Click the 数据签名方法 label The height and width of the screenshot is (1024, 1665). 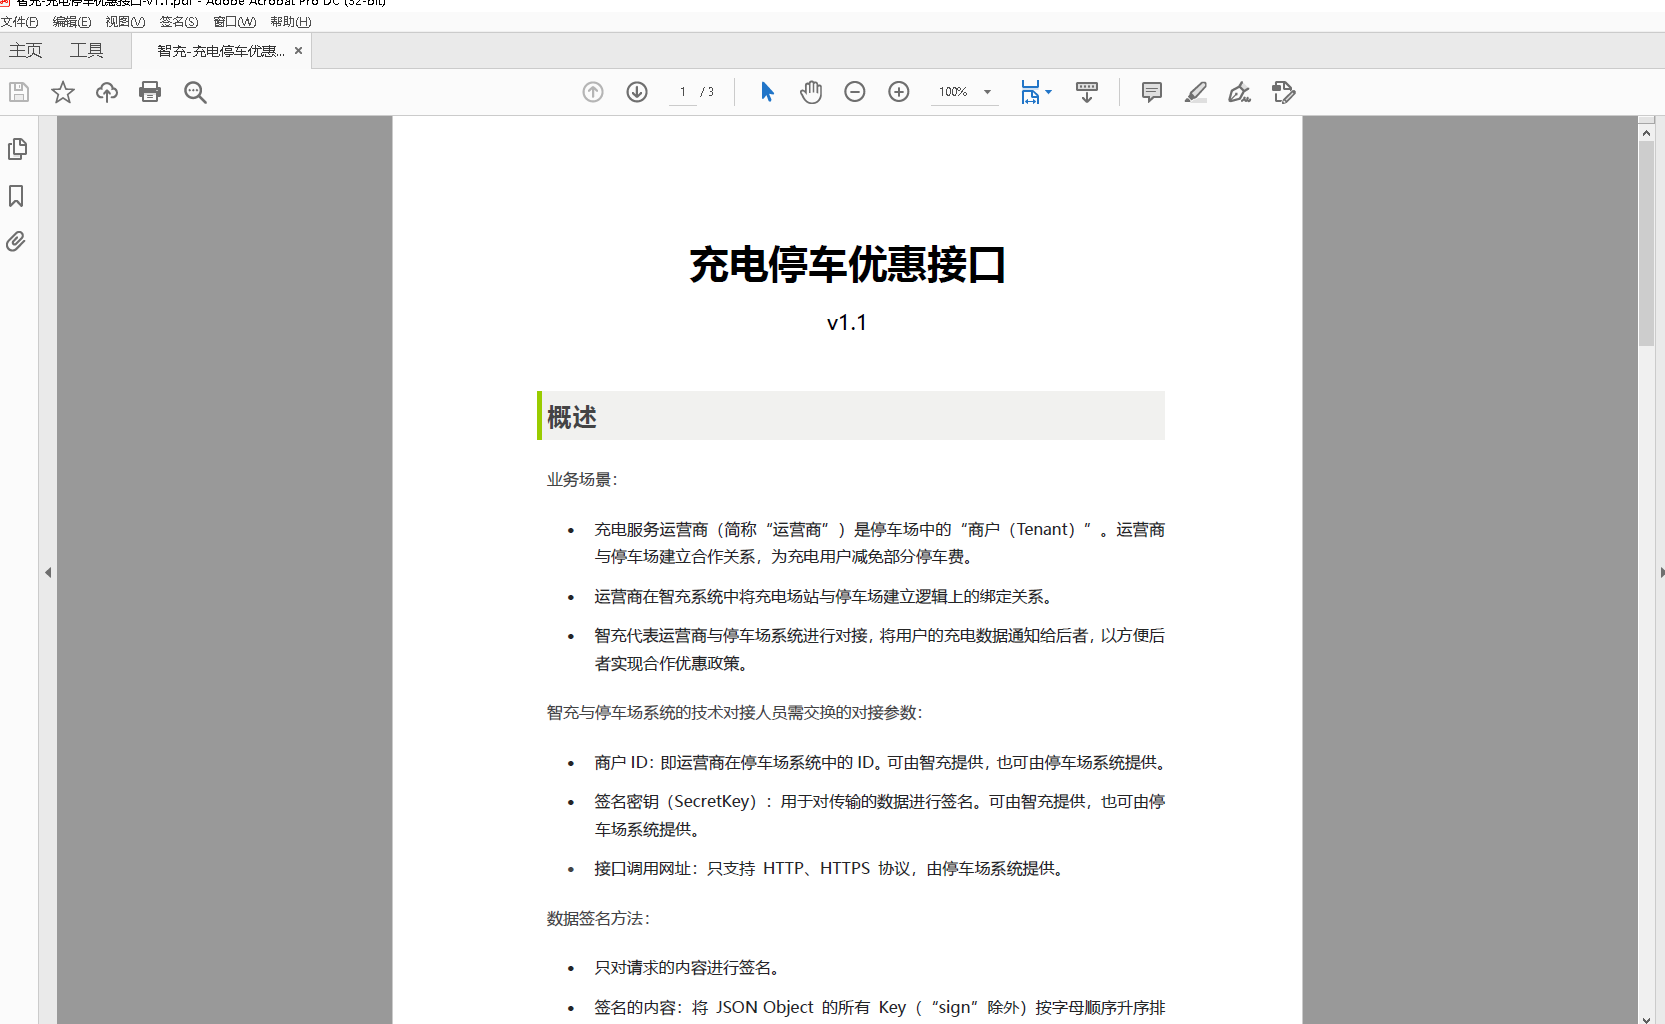pos(598,918)
